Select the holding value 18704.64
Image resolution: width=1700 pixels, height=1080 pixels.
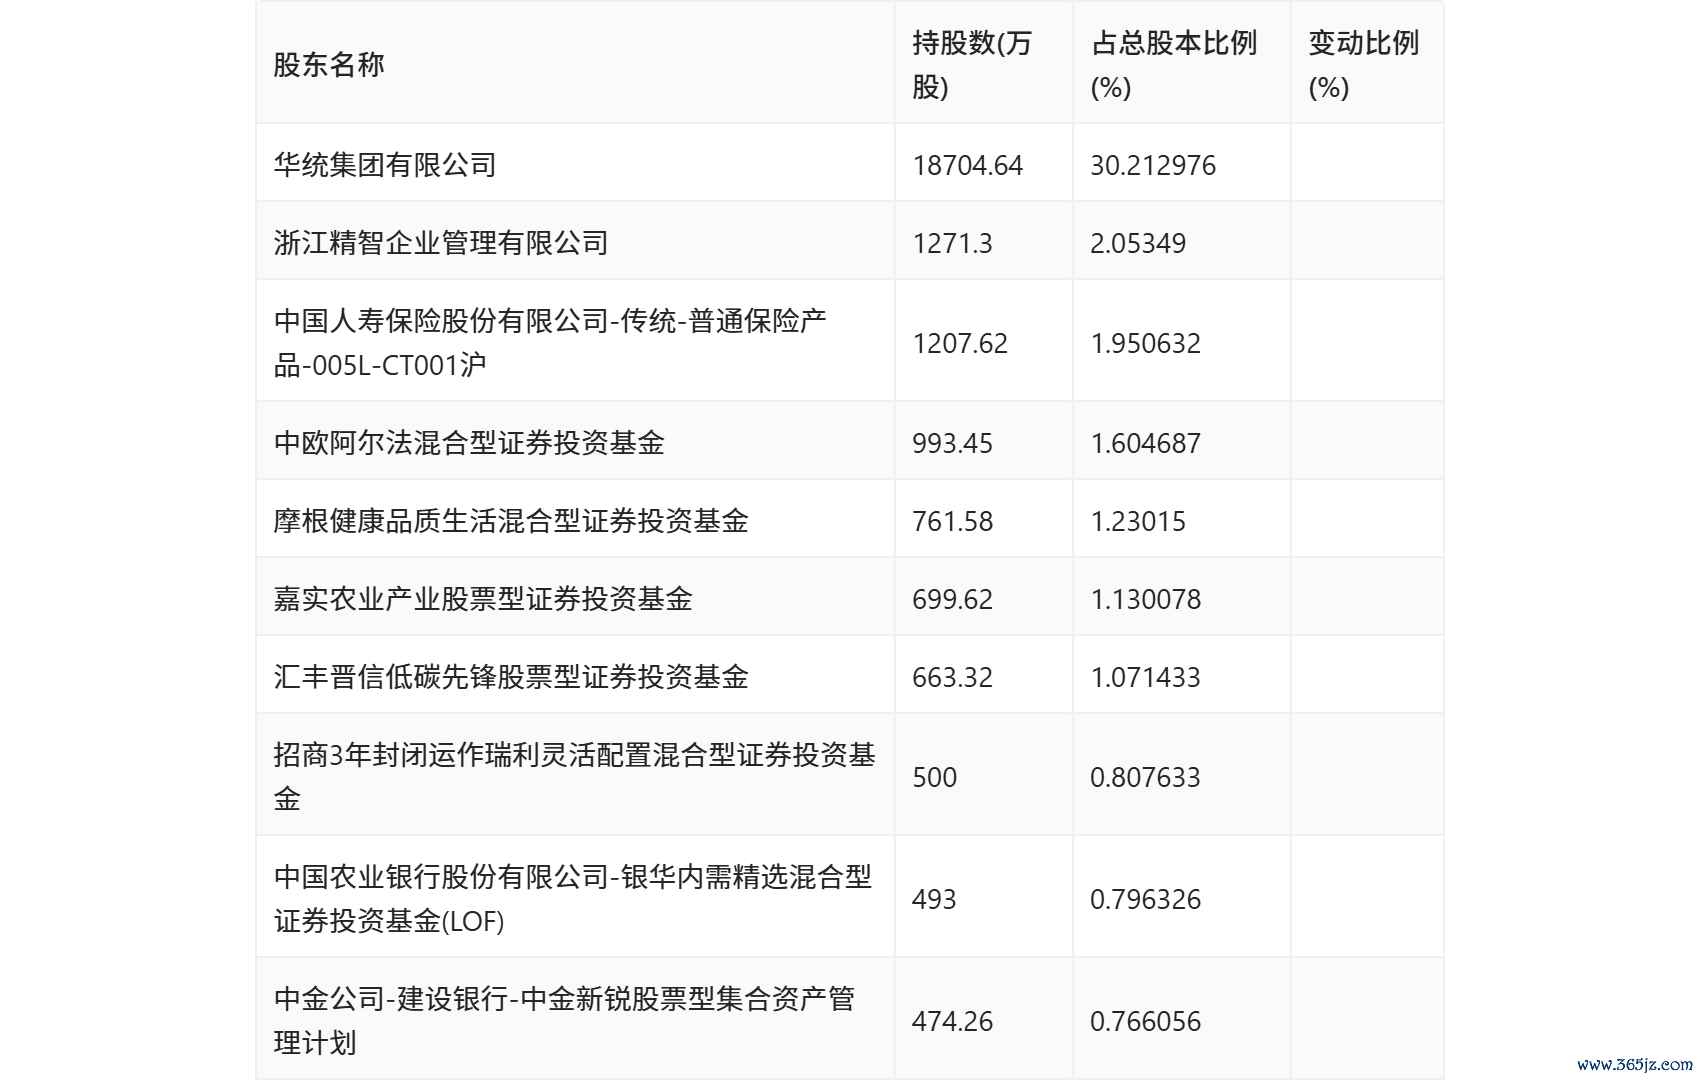[x=968, y=165]
